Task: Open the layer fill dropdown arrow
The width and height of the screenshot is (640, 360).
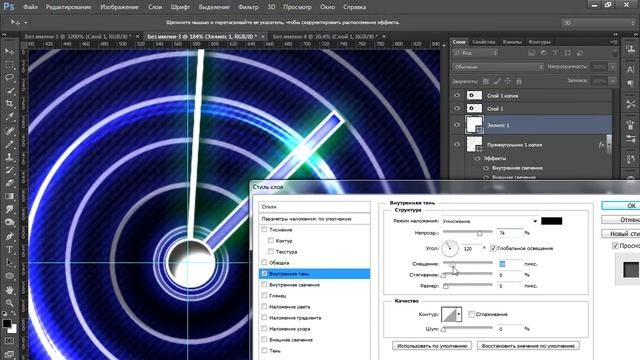Action: click(x=612, y=81)
